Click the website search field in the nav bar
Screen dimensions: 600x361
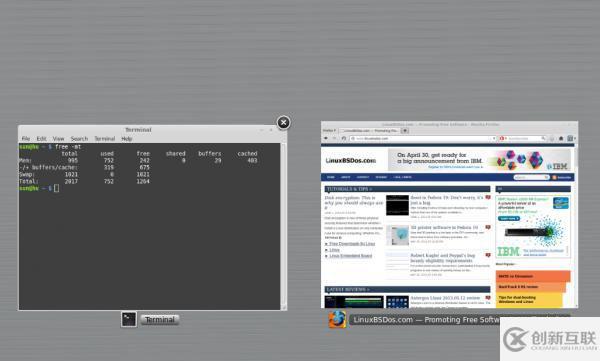(531, 177)
